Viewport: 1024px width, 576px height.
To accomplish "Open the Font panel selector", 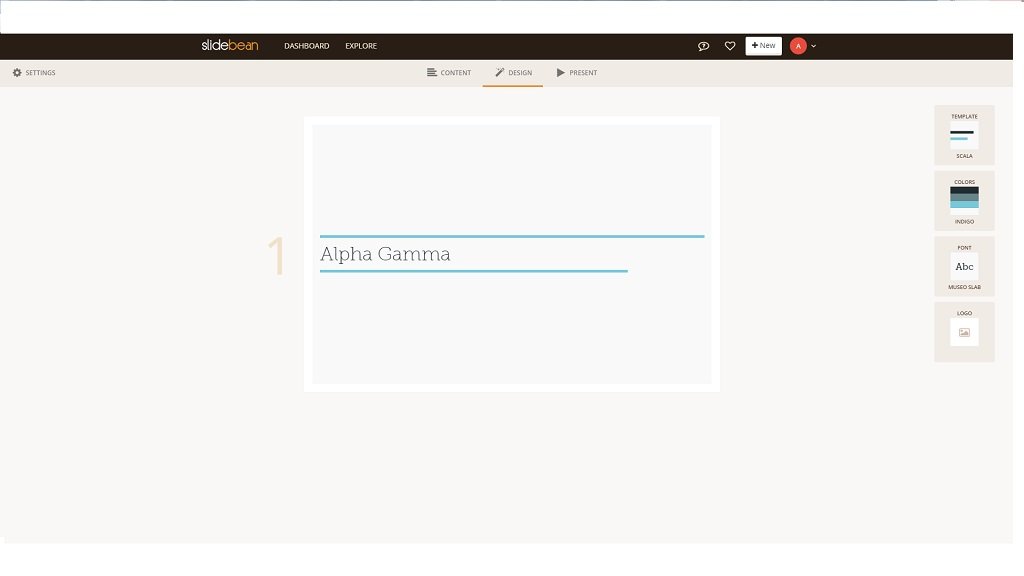I will [964, 248].
